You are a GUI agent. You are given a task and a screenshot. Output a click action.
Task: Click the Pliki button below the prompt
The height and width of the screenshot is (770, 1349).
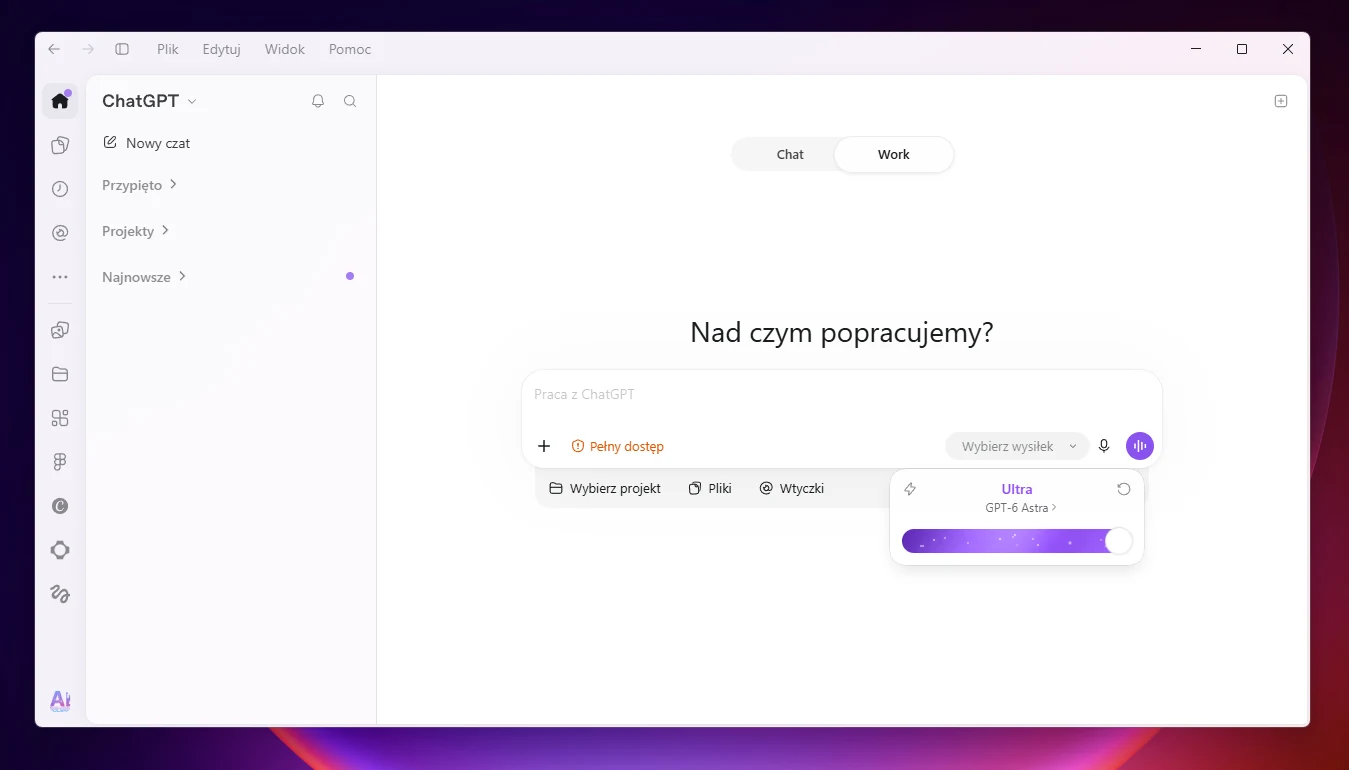click(710, 488)
